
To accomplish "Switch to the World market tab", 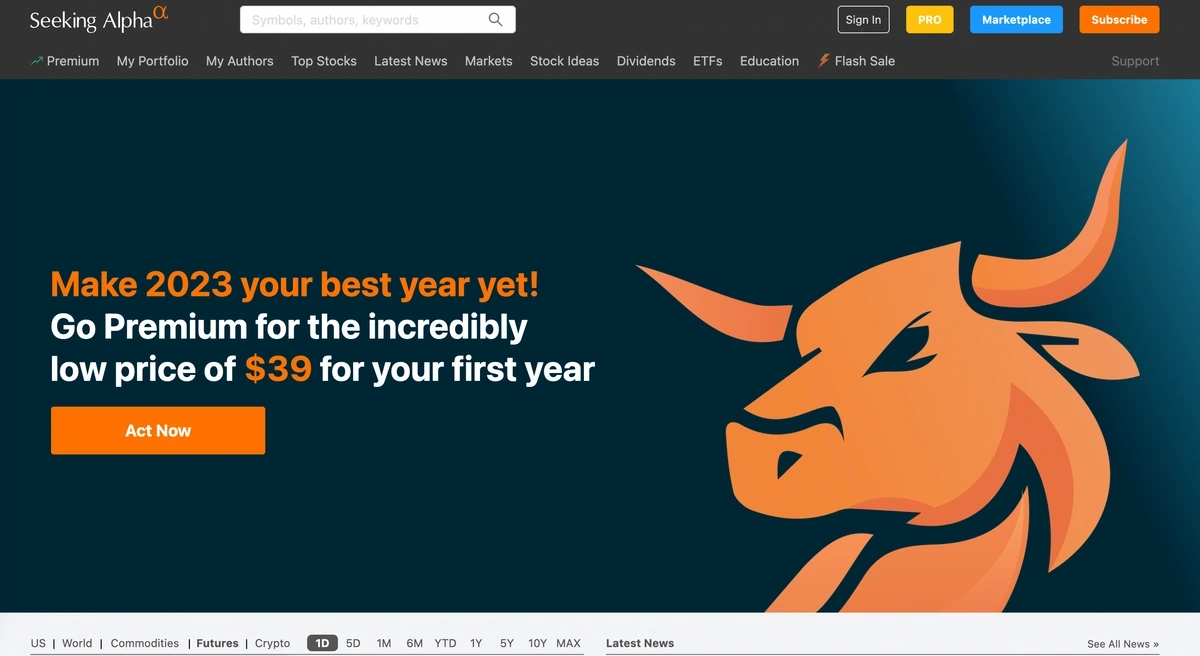I will (77, 644).
